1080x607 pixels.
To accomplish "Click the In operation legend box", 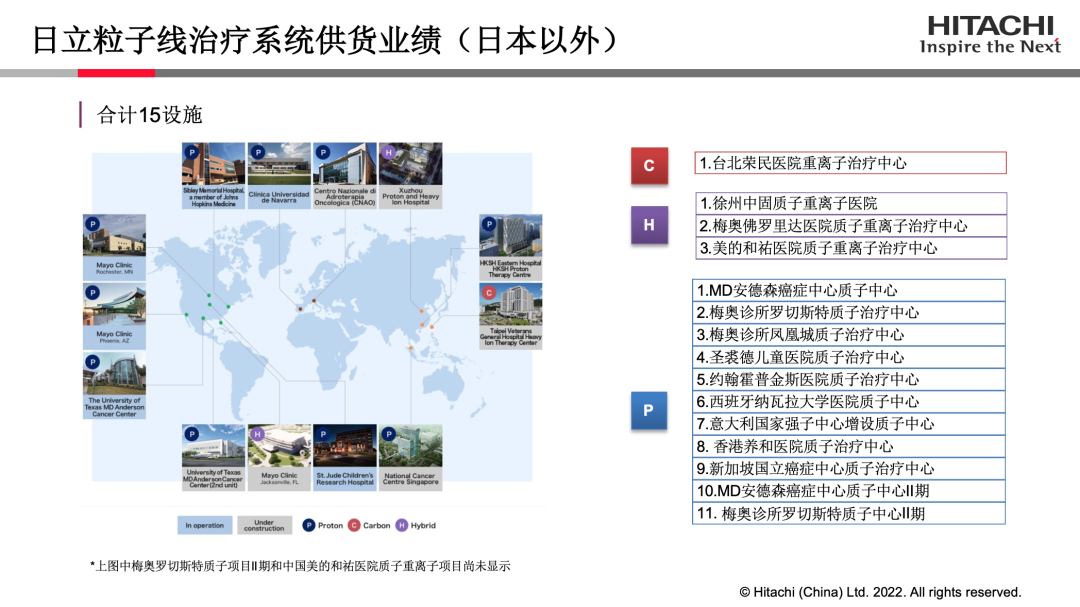I will (x=205, y=525).
